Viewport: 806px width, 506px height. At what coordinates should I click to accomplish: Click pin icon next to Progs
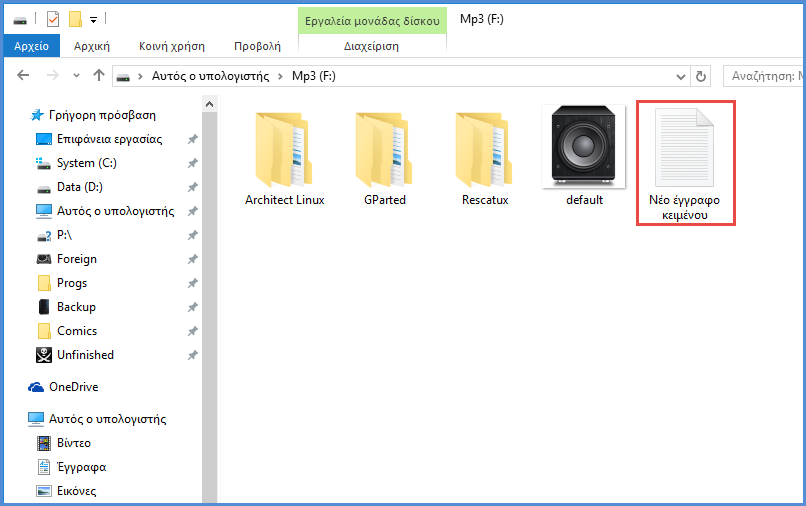tap(193, 283)
